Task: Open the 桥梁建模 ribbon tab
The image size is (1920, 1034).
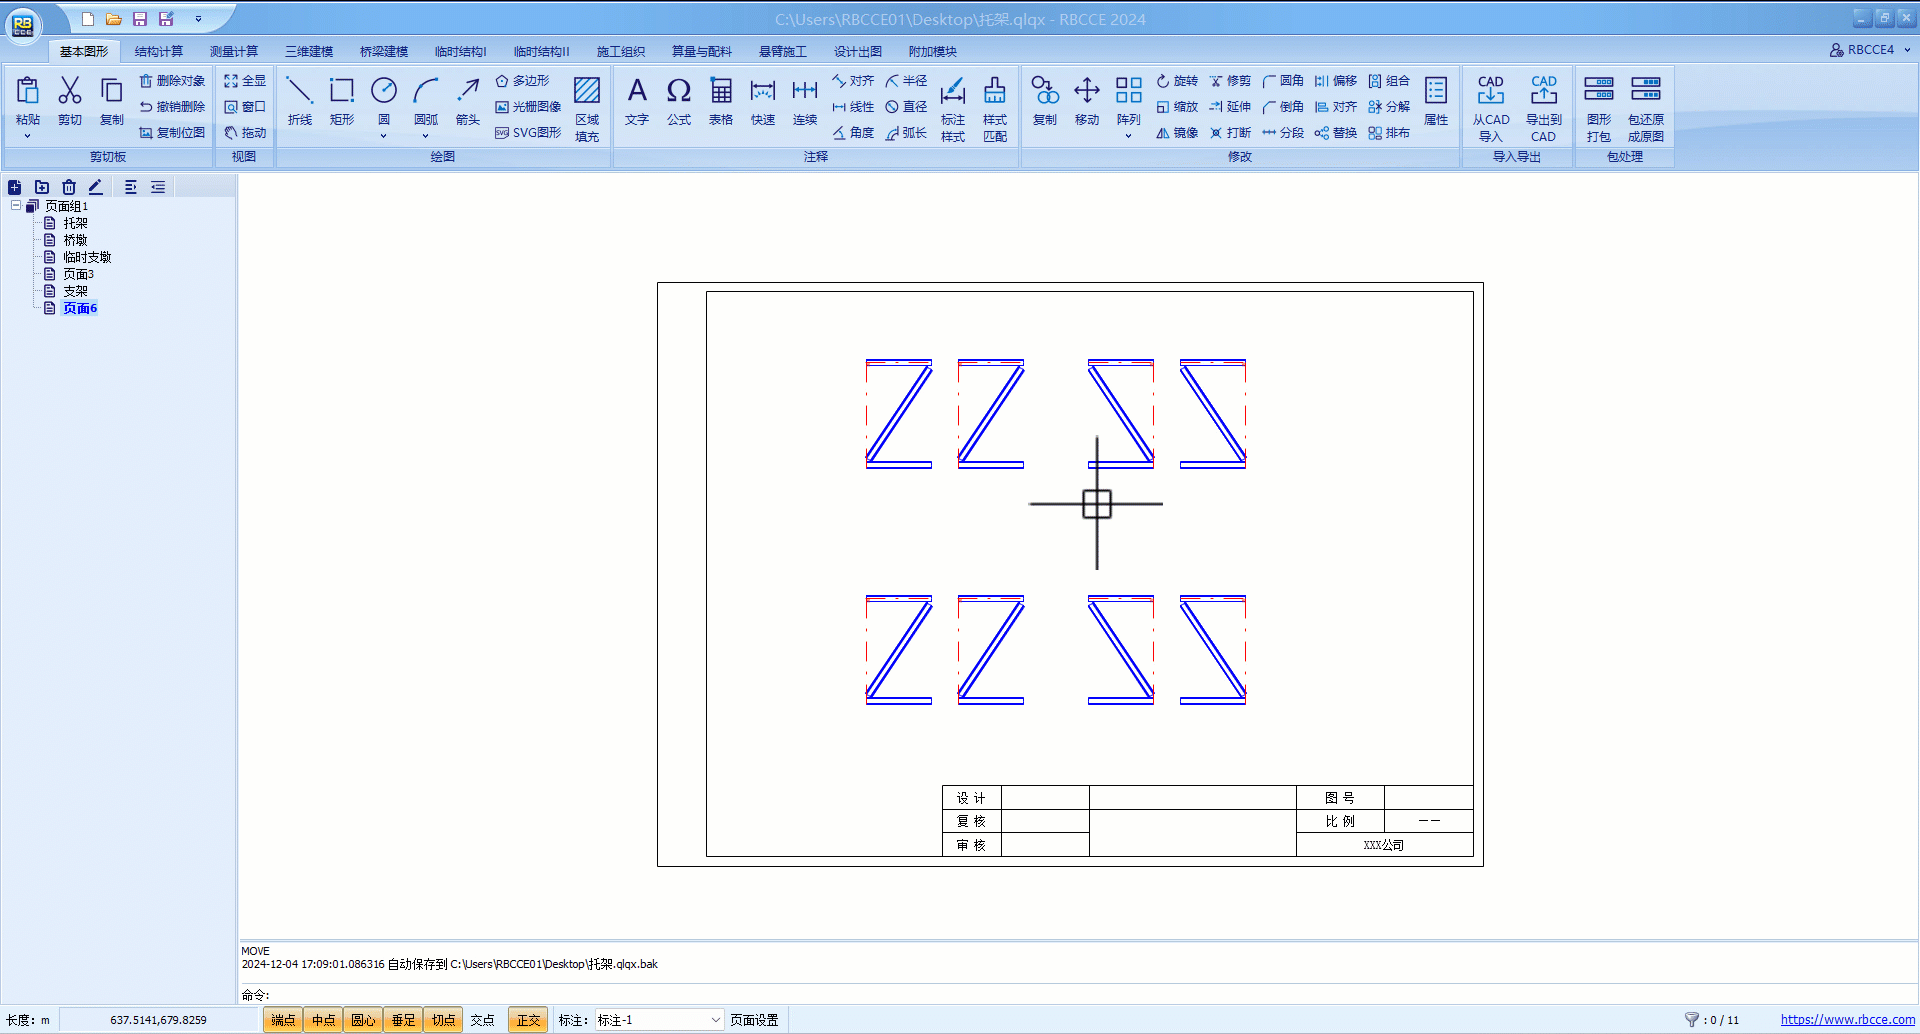Action: pyautogui.click(x=384, y=52)
